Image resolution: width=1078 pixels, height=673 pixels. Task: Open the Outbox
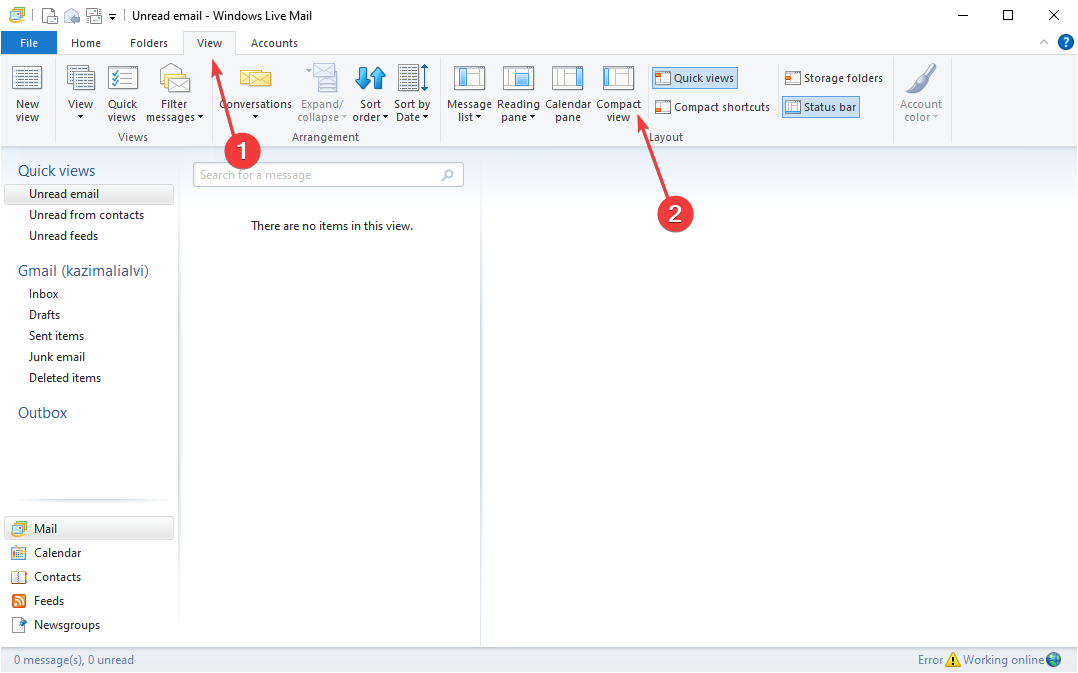pos(43,412)
